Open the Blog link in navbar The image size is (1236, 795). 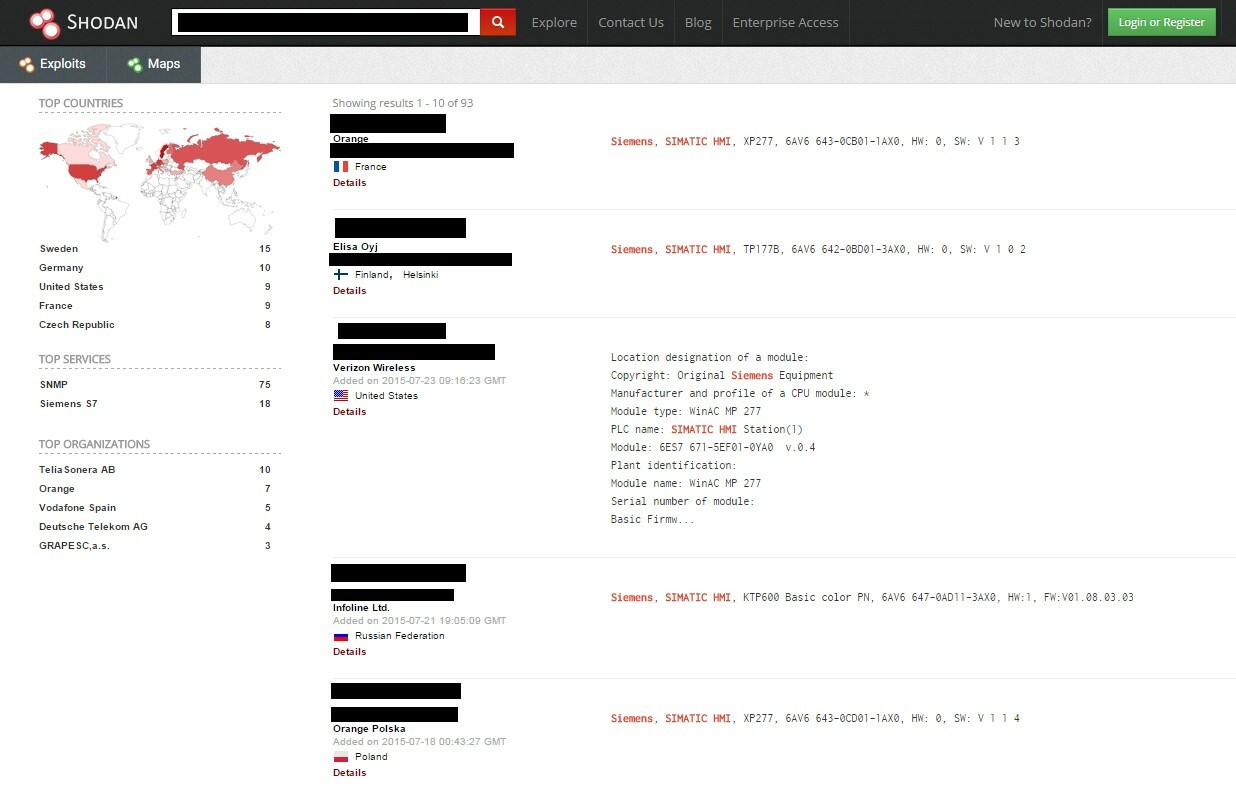tap(698, 22)
